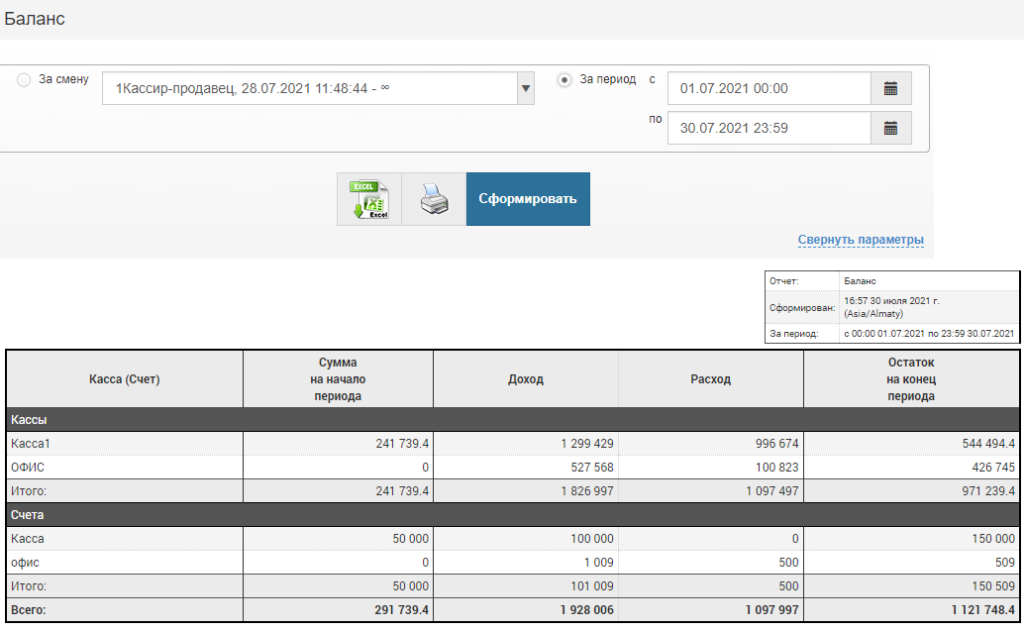Open calendar for period start date
This screenshot has width=1024, height=630.
point(891,88)
